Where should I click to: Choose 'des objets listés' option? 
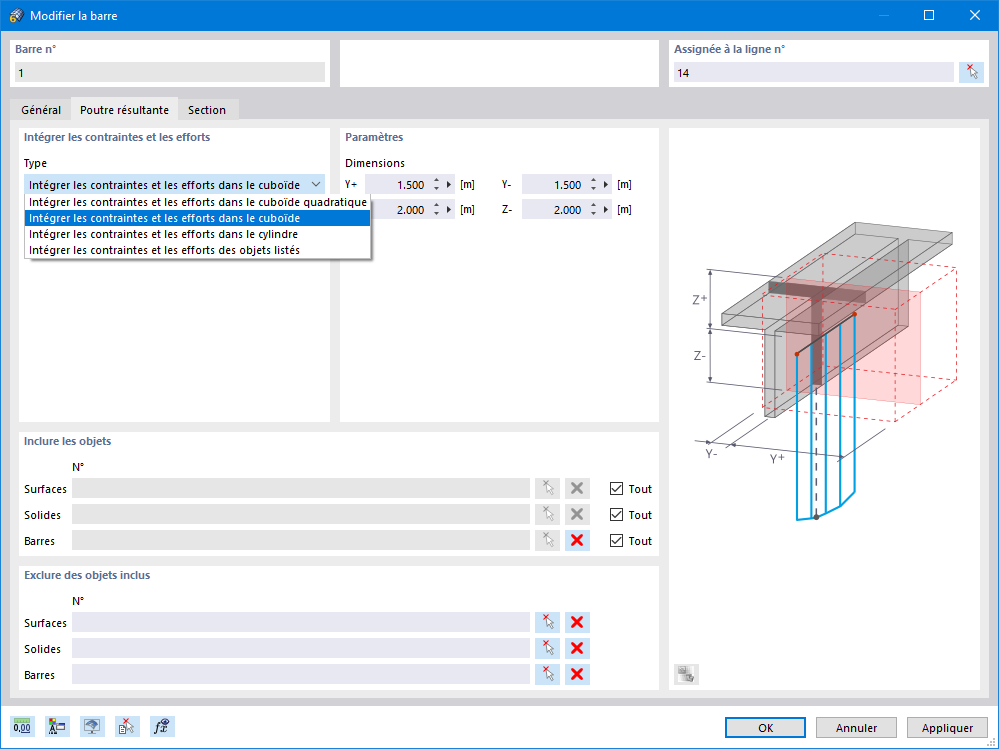198,250
